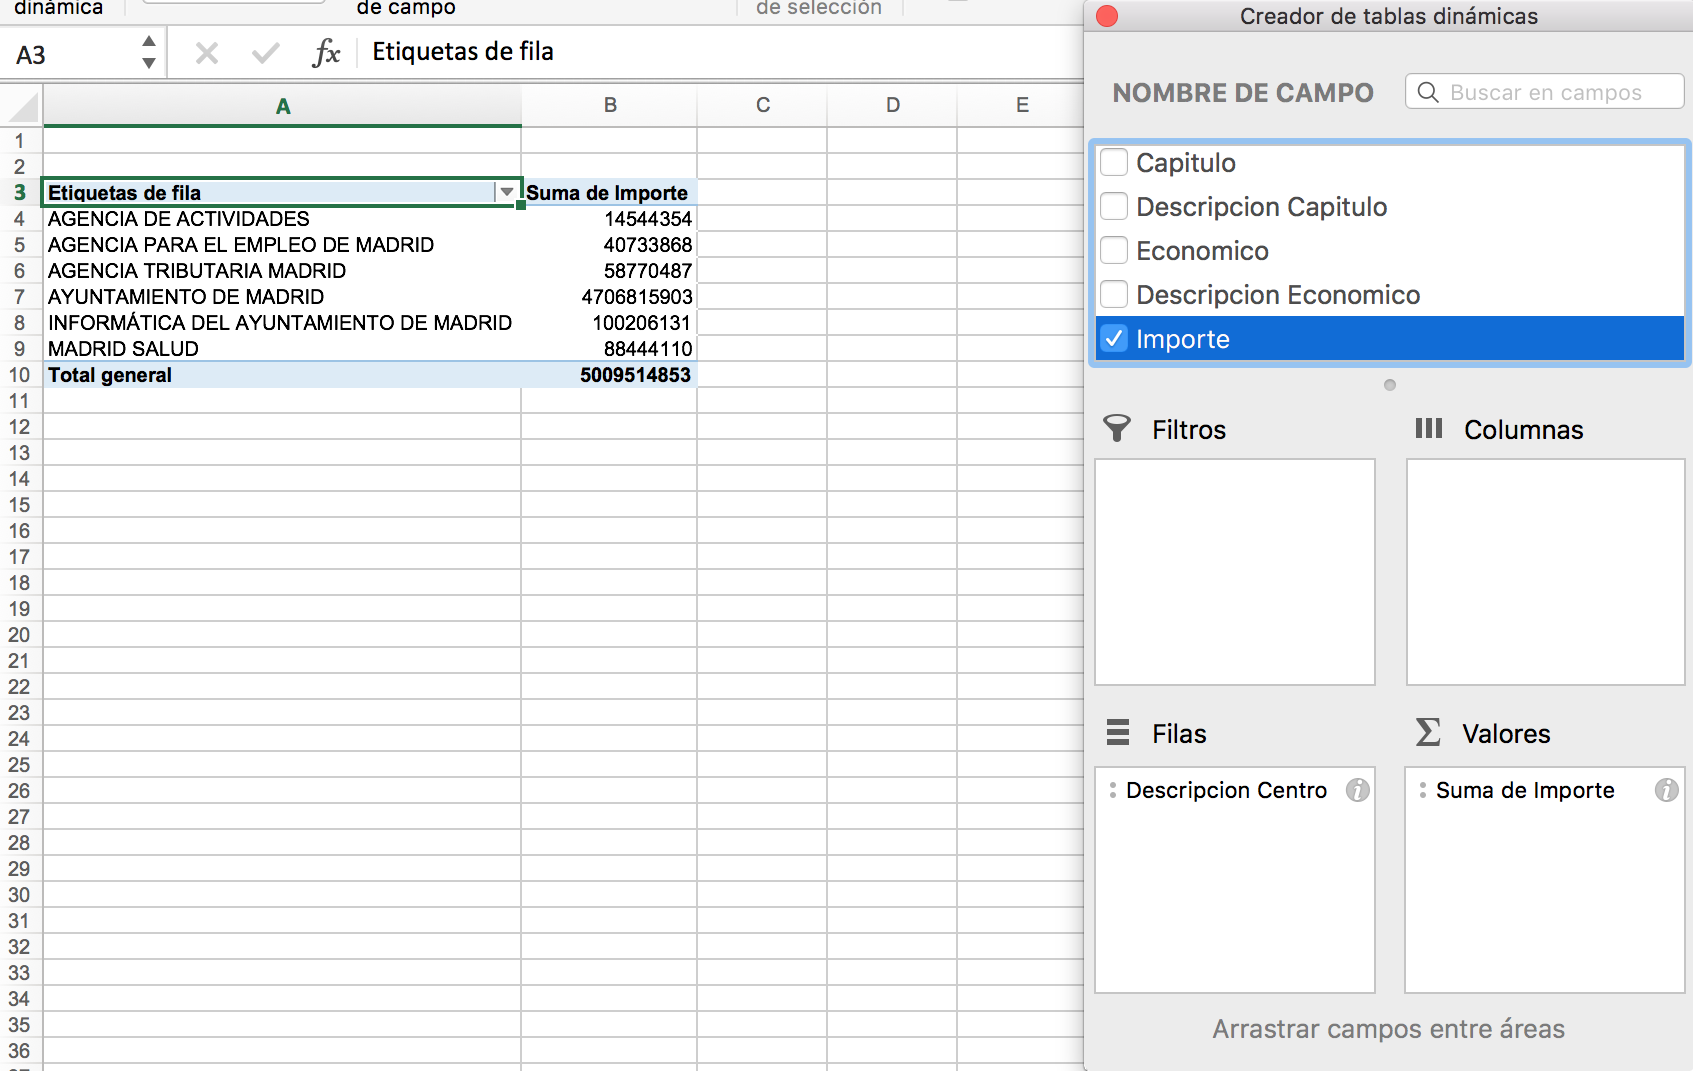Screen dimensions: 1693x1071
Task: Click into the Buscar en campos search field
Action: click(1545, 92)
